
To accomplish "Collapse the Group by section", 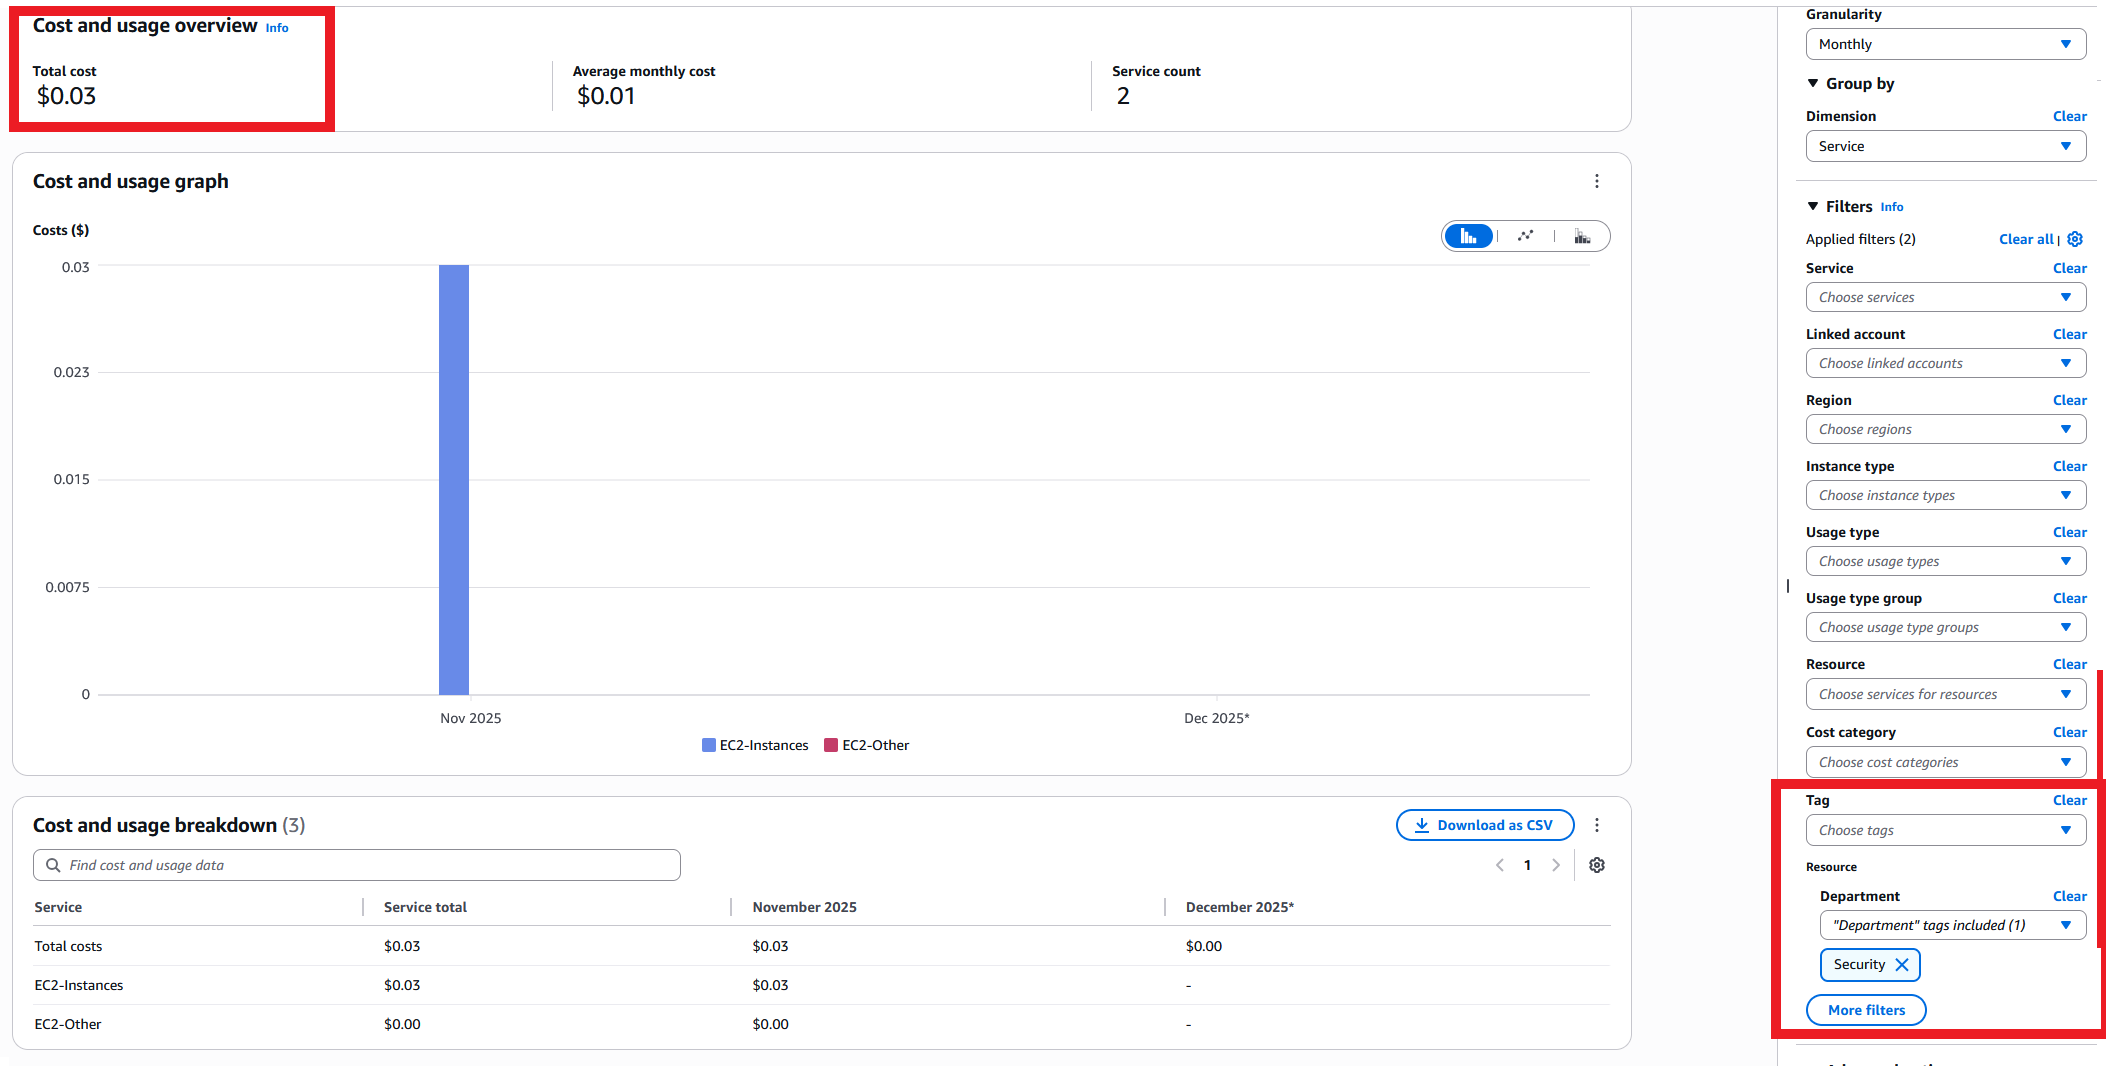I will pos(1813,83).
